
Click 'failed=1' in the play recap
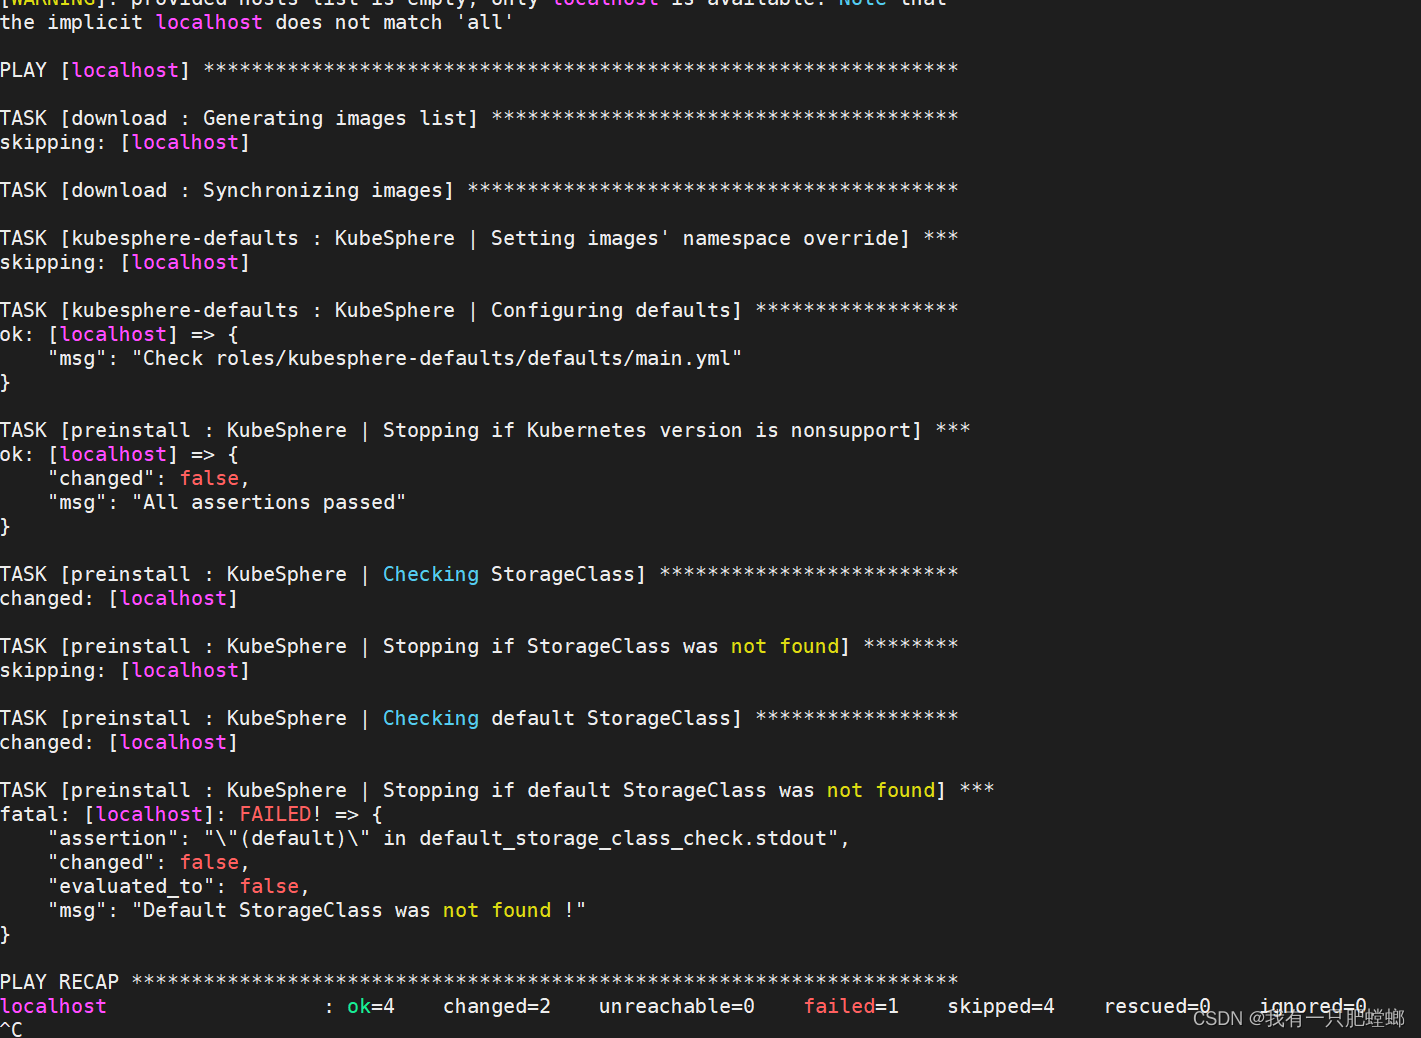851,1006
